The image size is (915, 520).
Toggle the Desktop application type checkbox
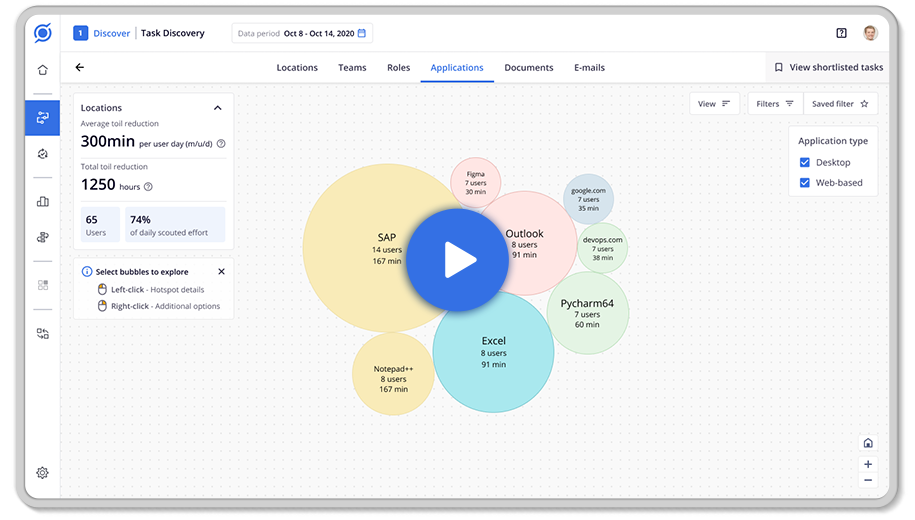coord(805,162)
